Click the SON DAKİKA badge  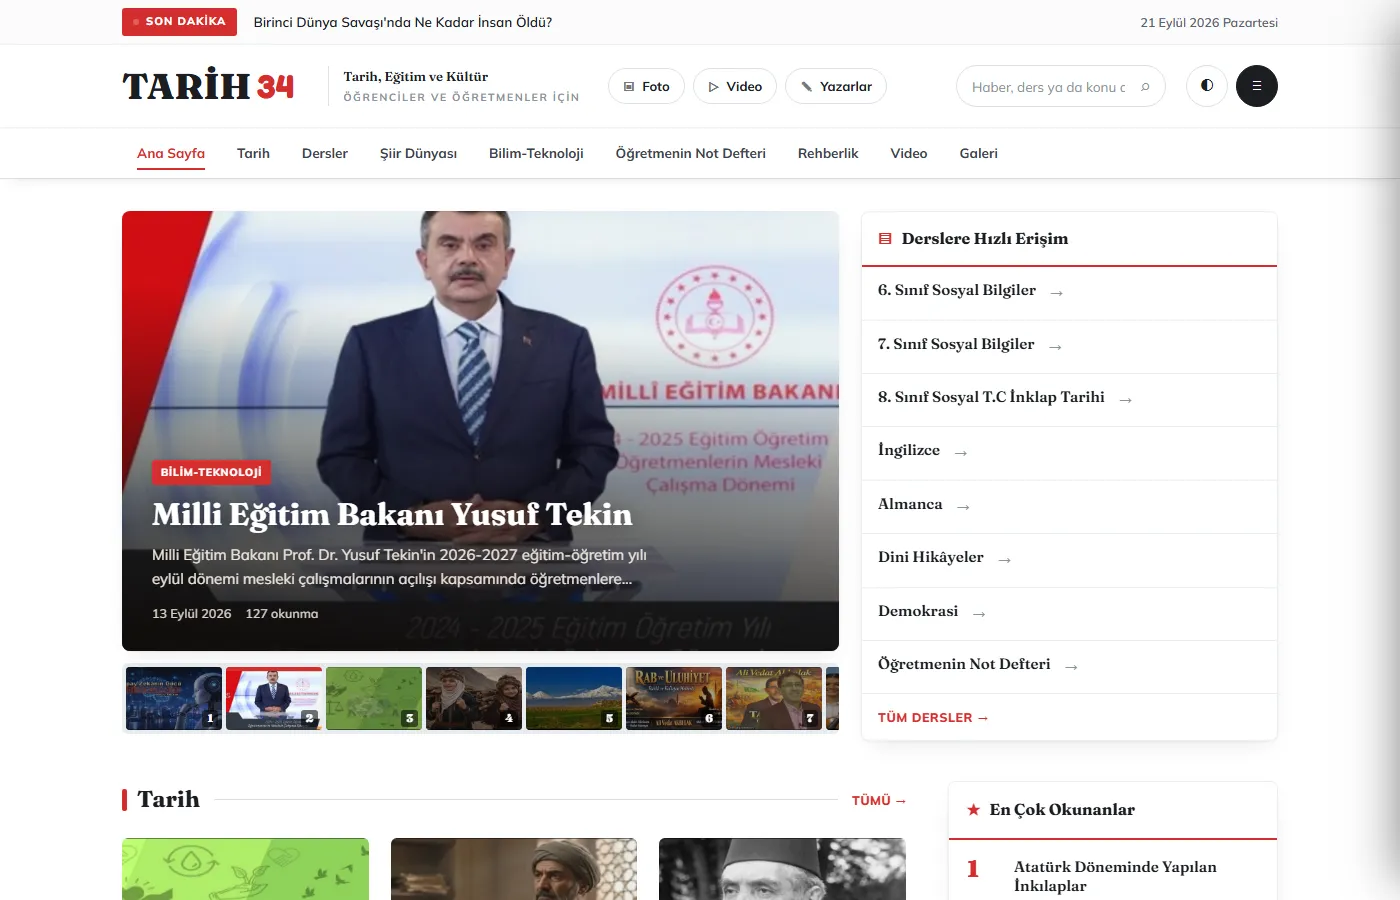(x=179, y=22)
